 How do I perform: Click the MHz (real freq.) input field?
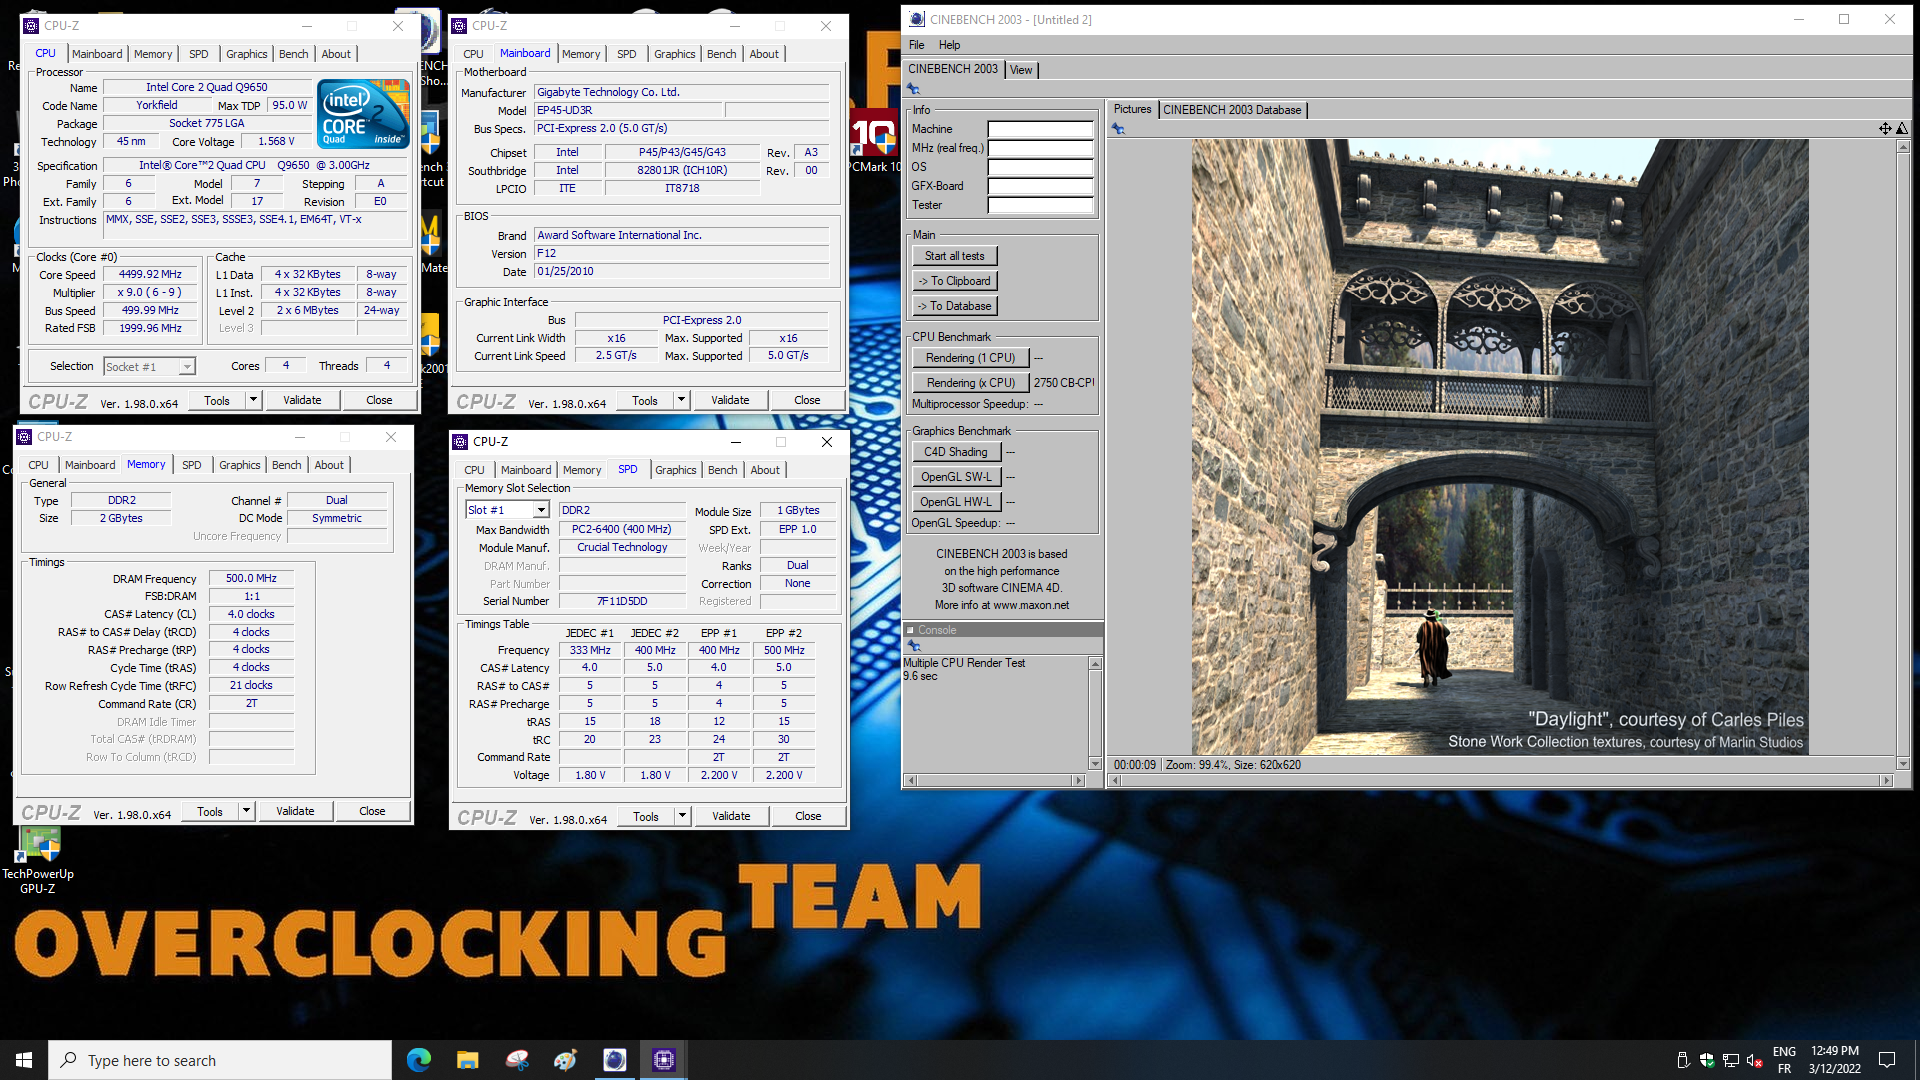[1040, 148]
